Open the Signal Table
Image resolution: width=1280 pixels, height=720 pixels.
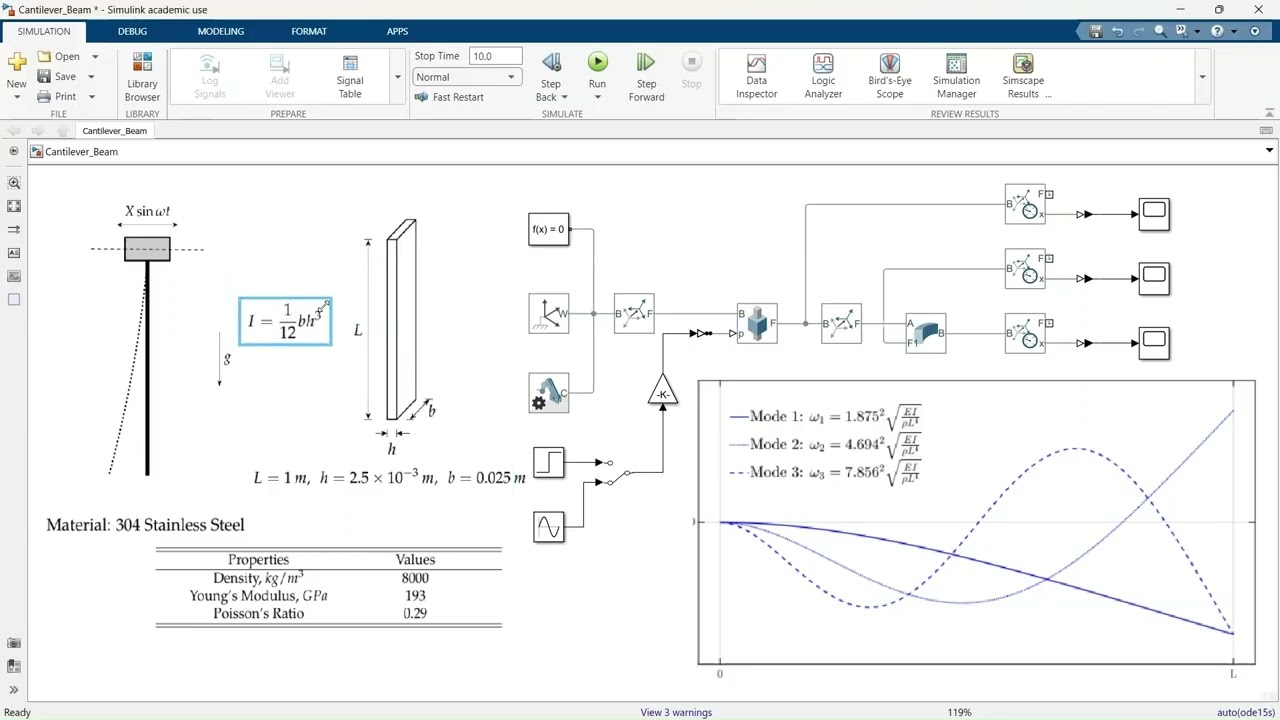(350, 77)
